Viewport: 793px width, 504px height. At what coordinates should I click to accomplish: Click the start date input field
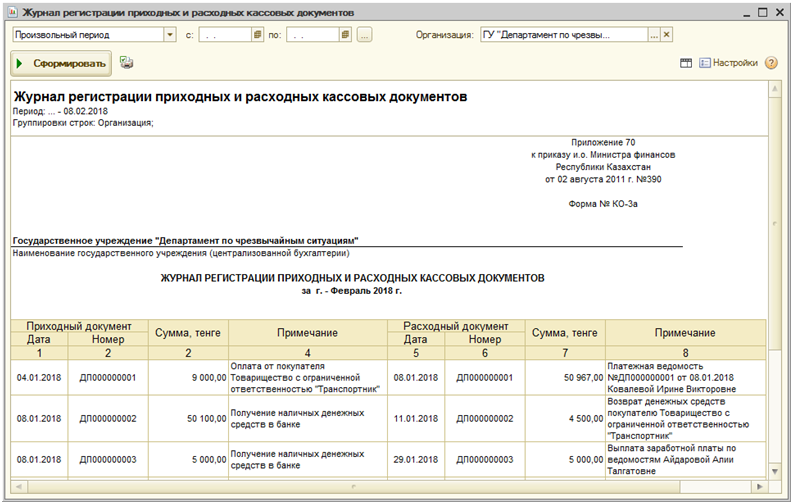224,34
